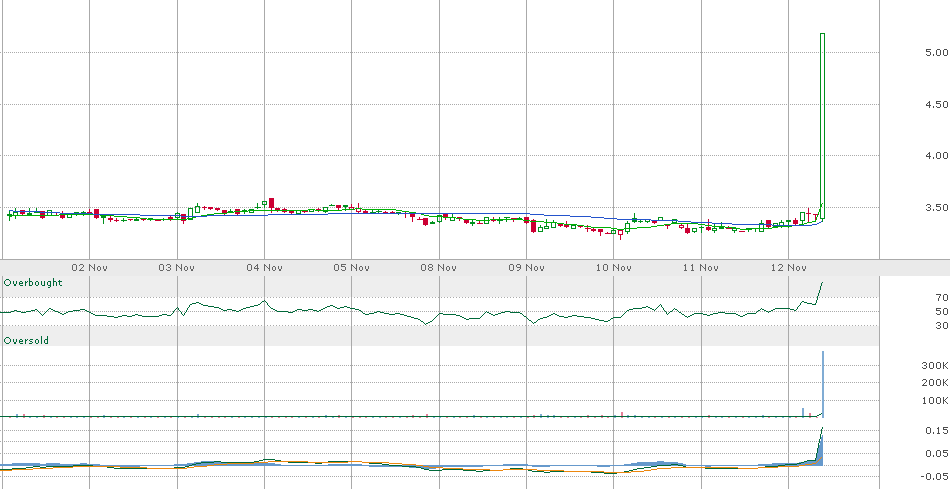The image size is (950, 489).
Task: Click the 4.00 price axis label
Action: tap(937, 156)
